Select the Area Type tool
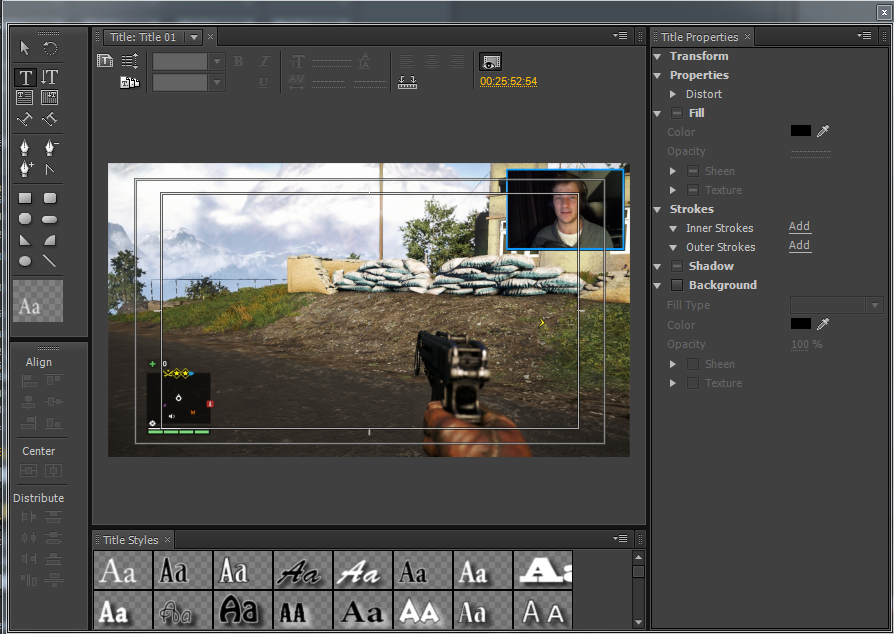 25,97
